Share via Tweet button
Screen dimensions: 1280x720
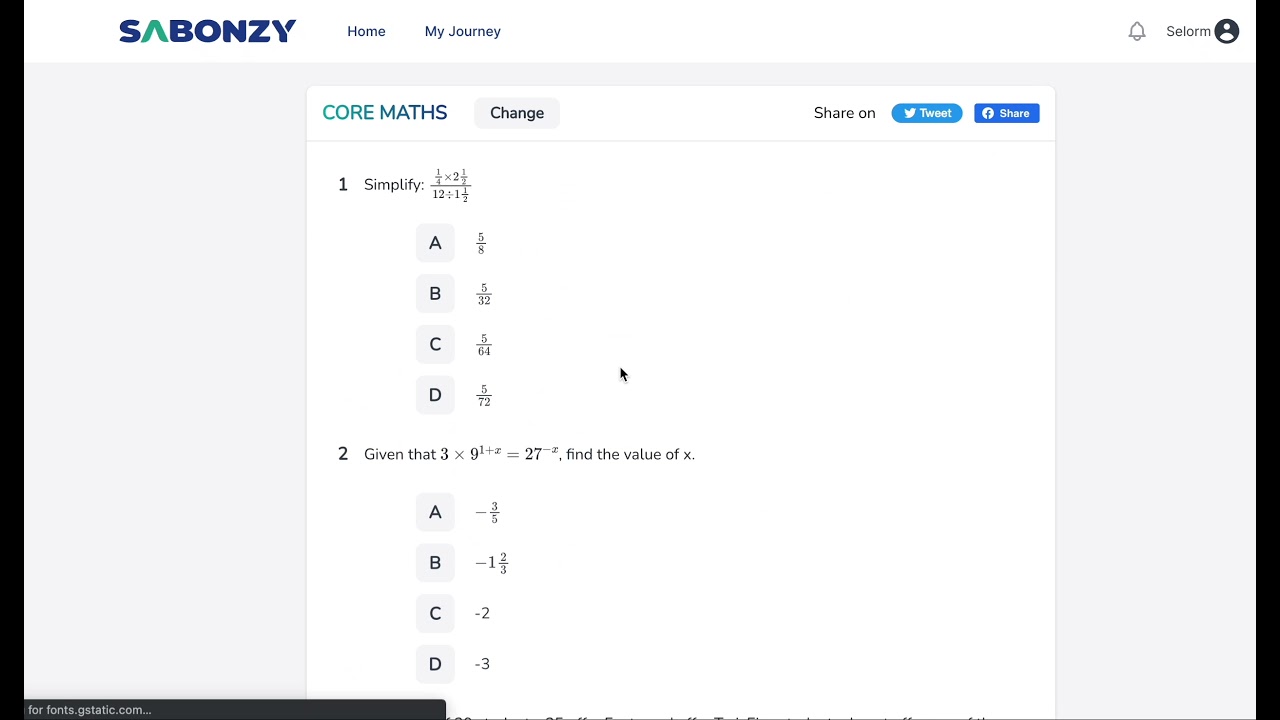(927, 113)
